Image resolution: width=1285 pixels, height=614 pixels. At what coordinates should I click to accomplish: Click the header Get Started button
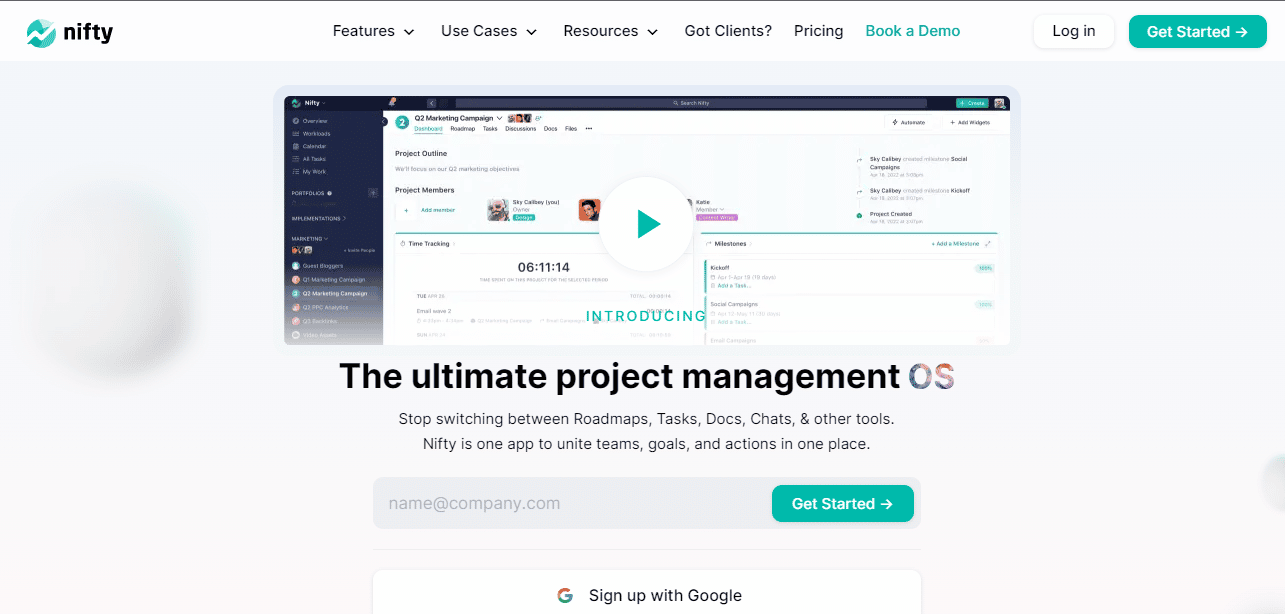pos(1197,32)
